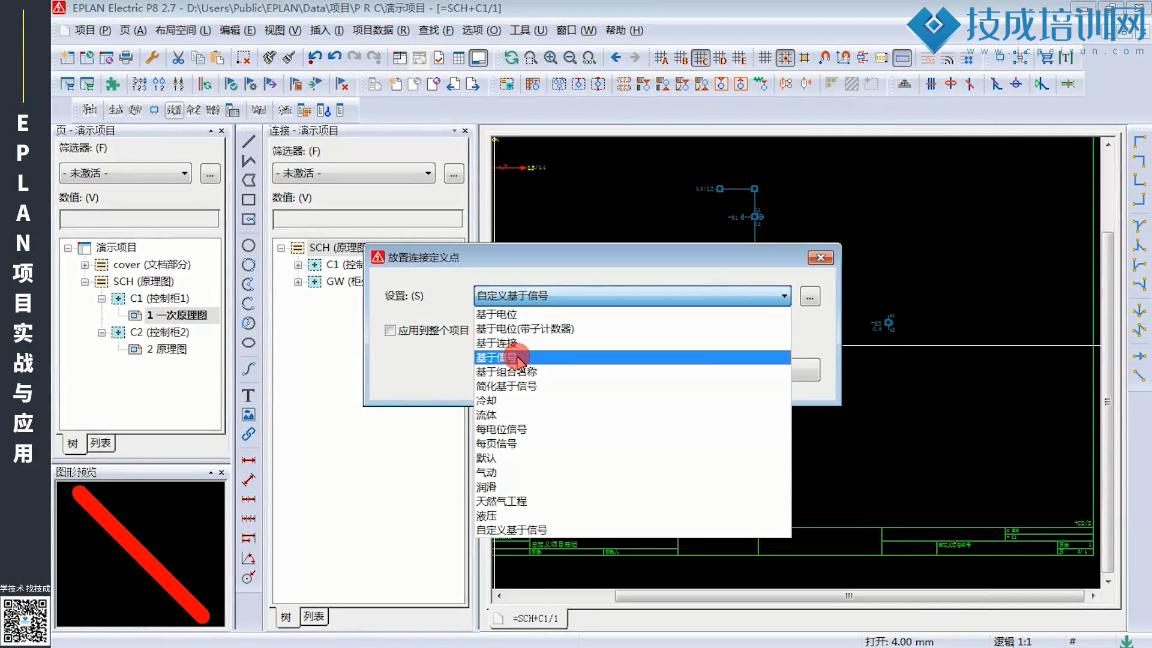Switch to 列表 tab in connections panel
1152x648 pixels.
tap(314, 616)
